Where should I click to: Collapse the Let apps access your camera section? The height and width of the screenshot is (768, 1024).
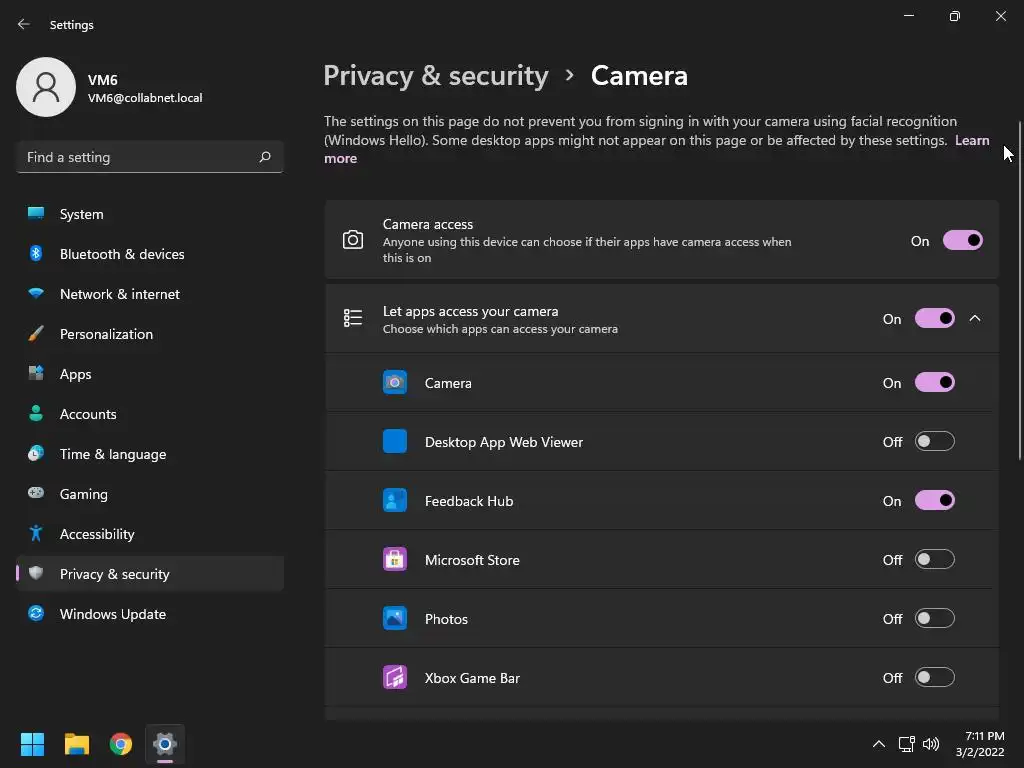click(975, 319)
